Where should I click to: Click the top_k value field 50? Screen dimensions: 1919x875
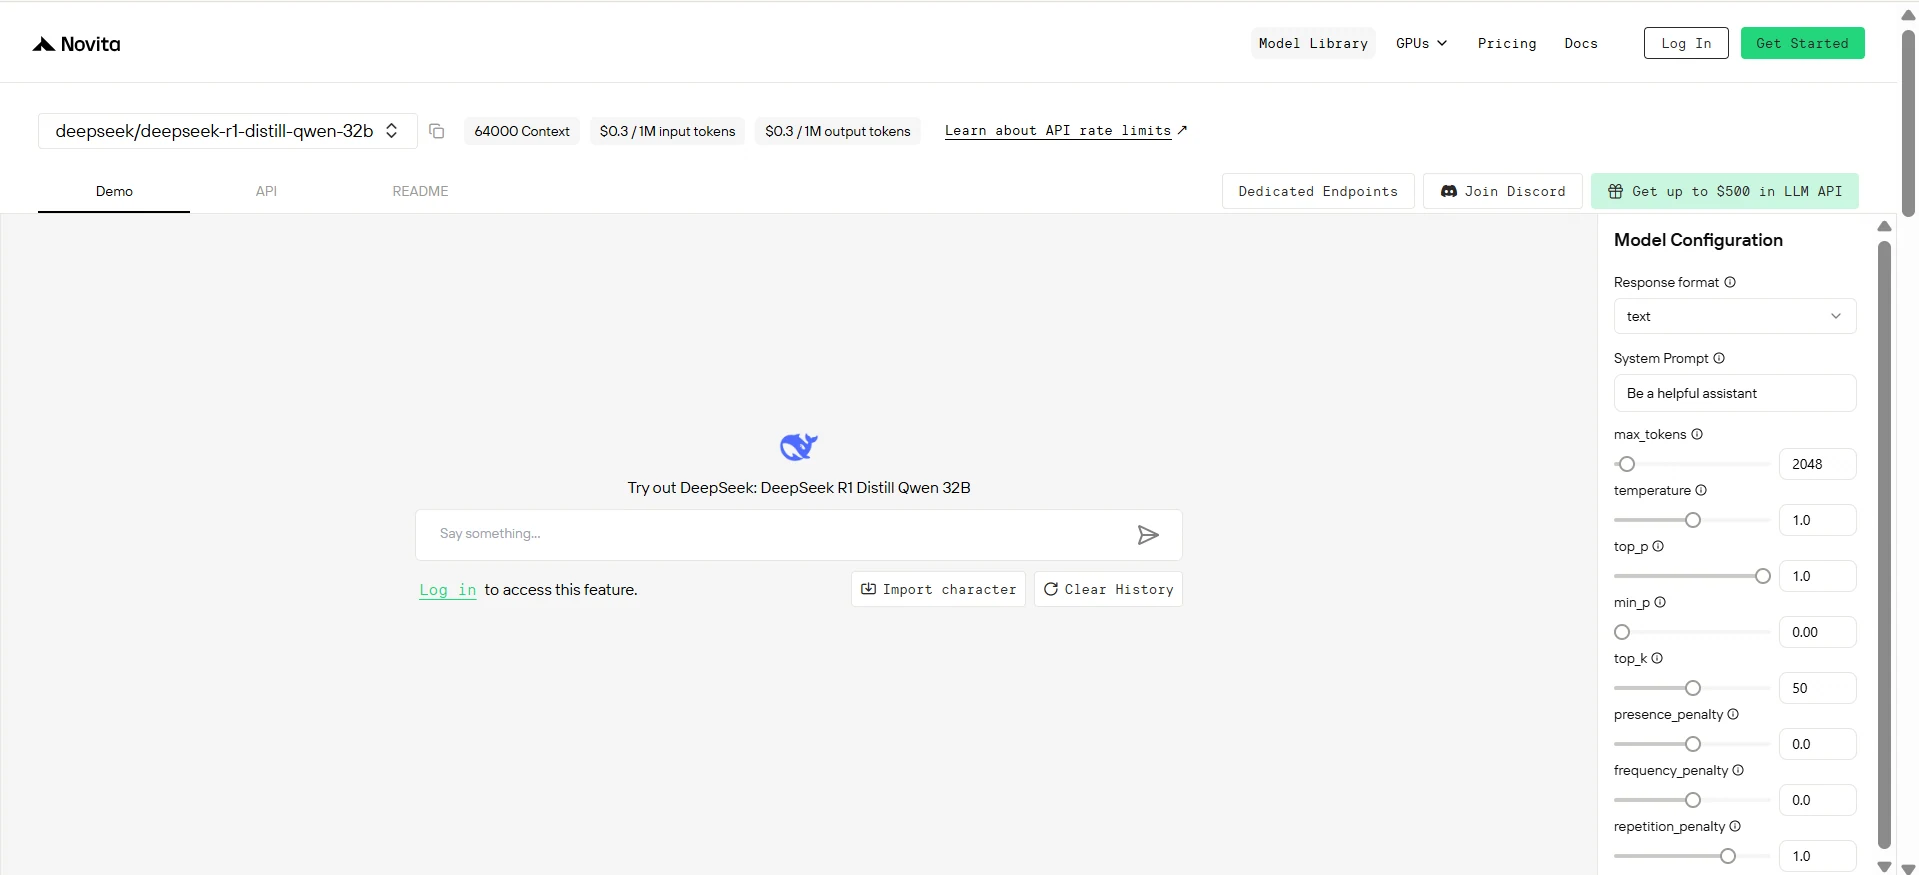1818,688
